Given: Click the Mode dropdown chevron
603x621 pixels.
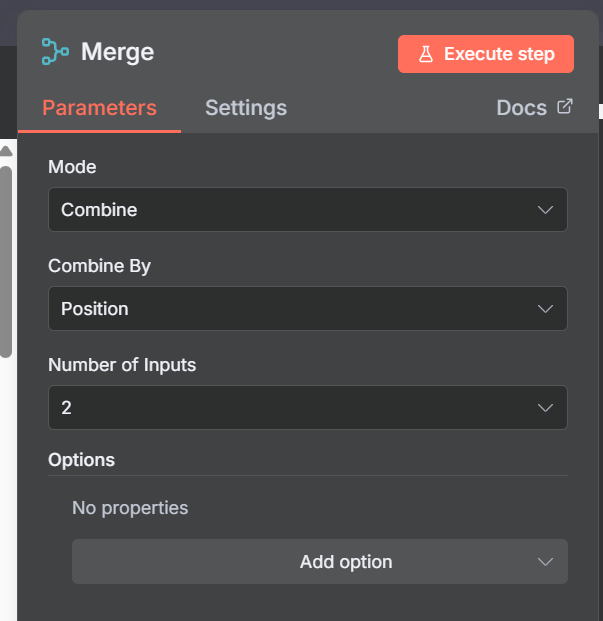Looking at the screenshot, I should coord(545,210).
